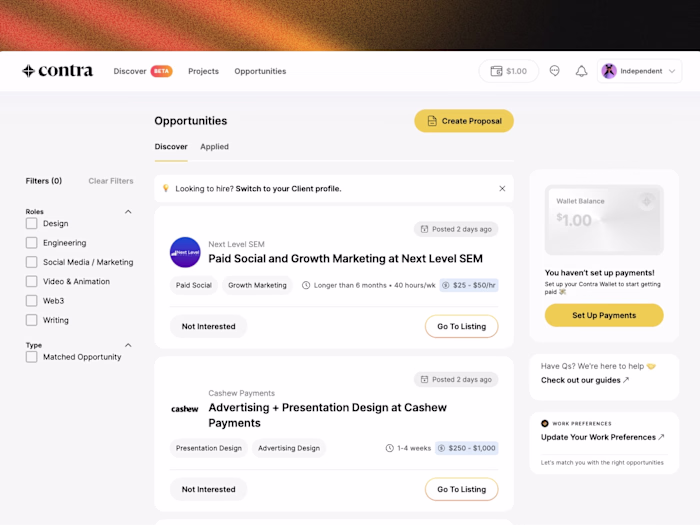Open Paid Social and Growth Marketing listing title

pyautogui.click(x=346, y=258)
